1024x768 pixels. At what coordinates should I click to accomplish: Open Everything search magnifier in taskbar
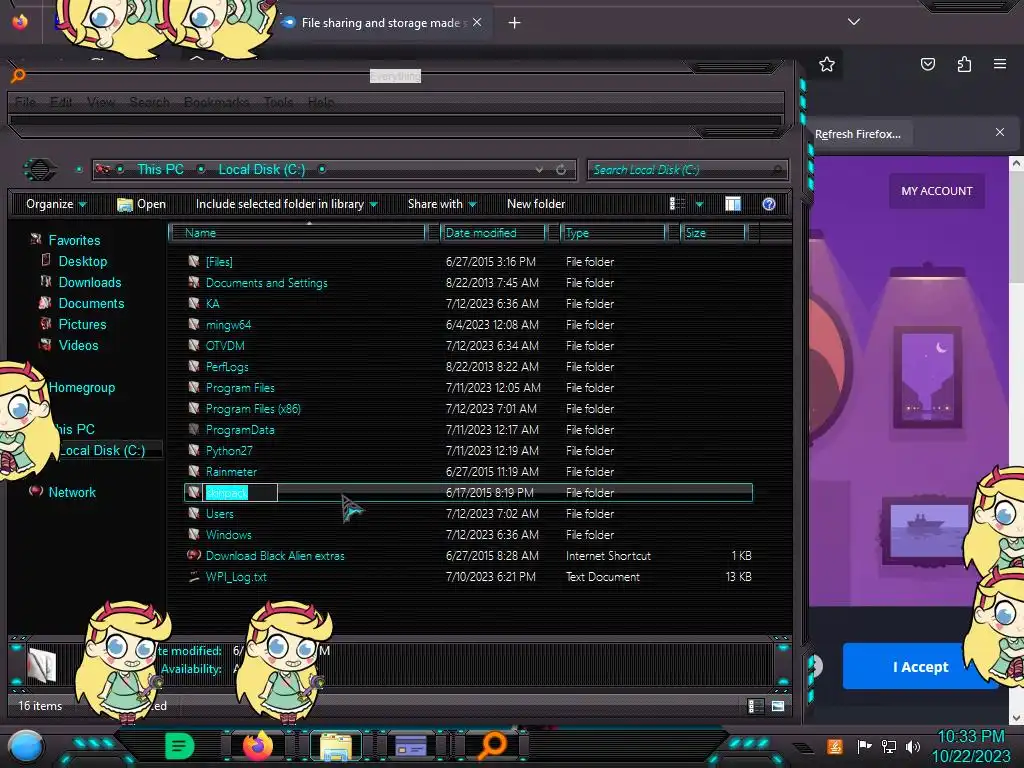493,746
